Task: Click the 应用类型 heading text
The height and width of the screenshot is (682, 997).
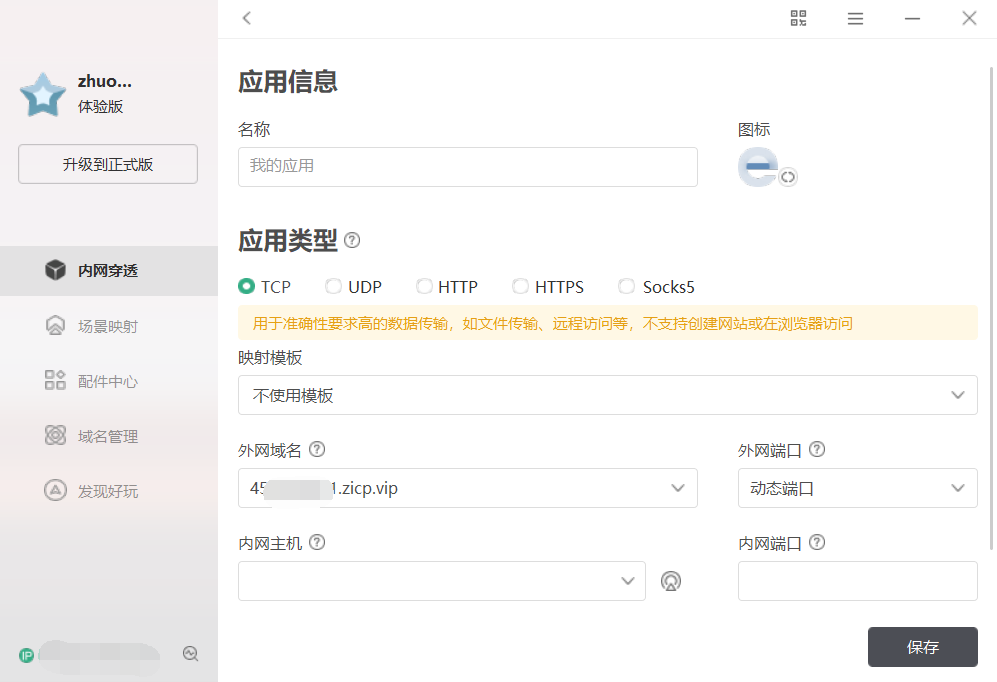Action: (287, 240)
